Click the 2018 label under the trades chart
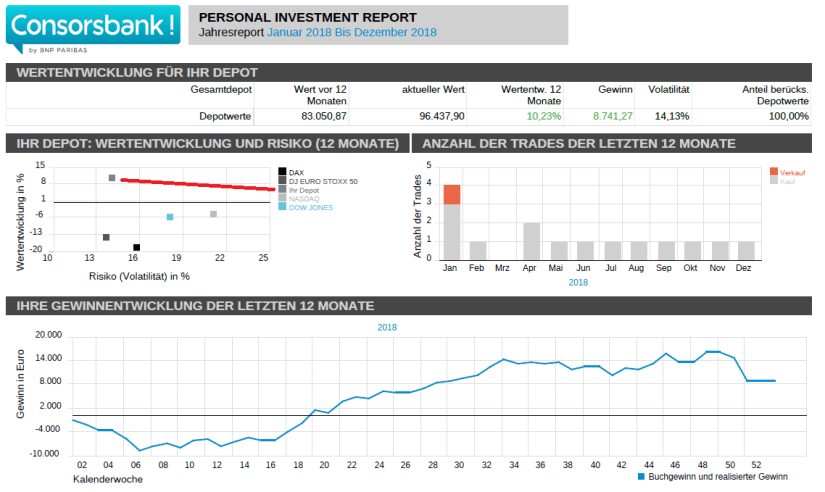 pyautogui.click(x=578, y=283)
